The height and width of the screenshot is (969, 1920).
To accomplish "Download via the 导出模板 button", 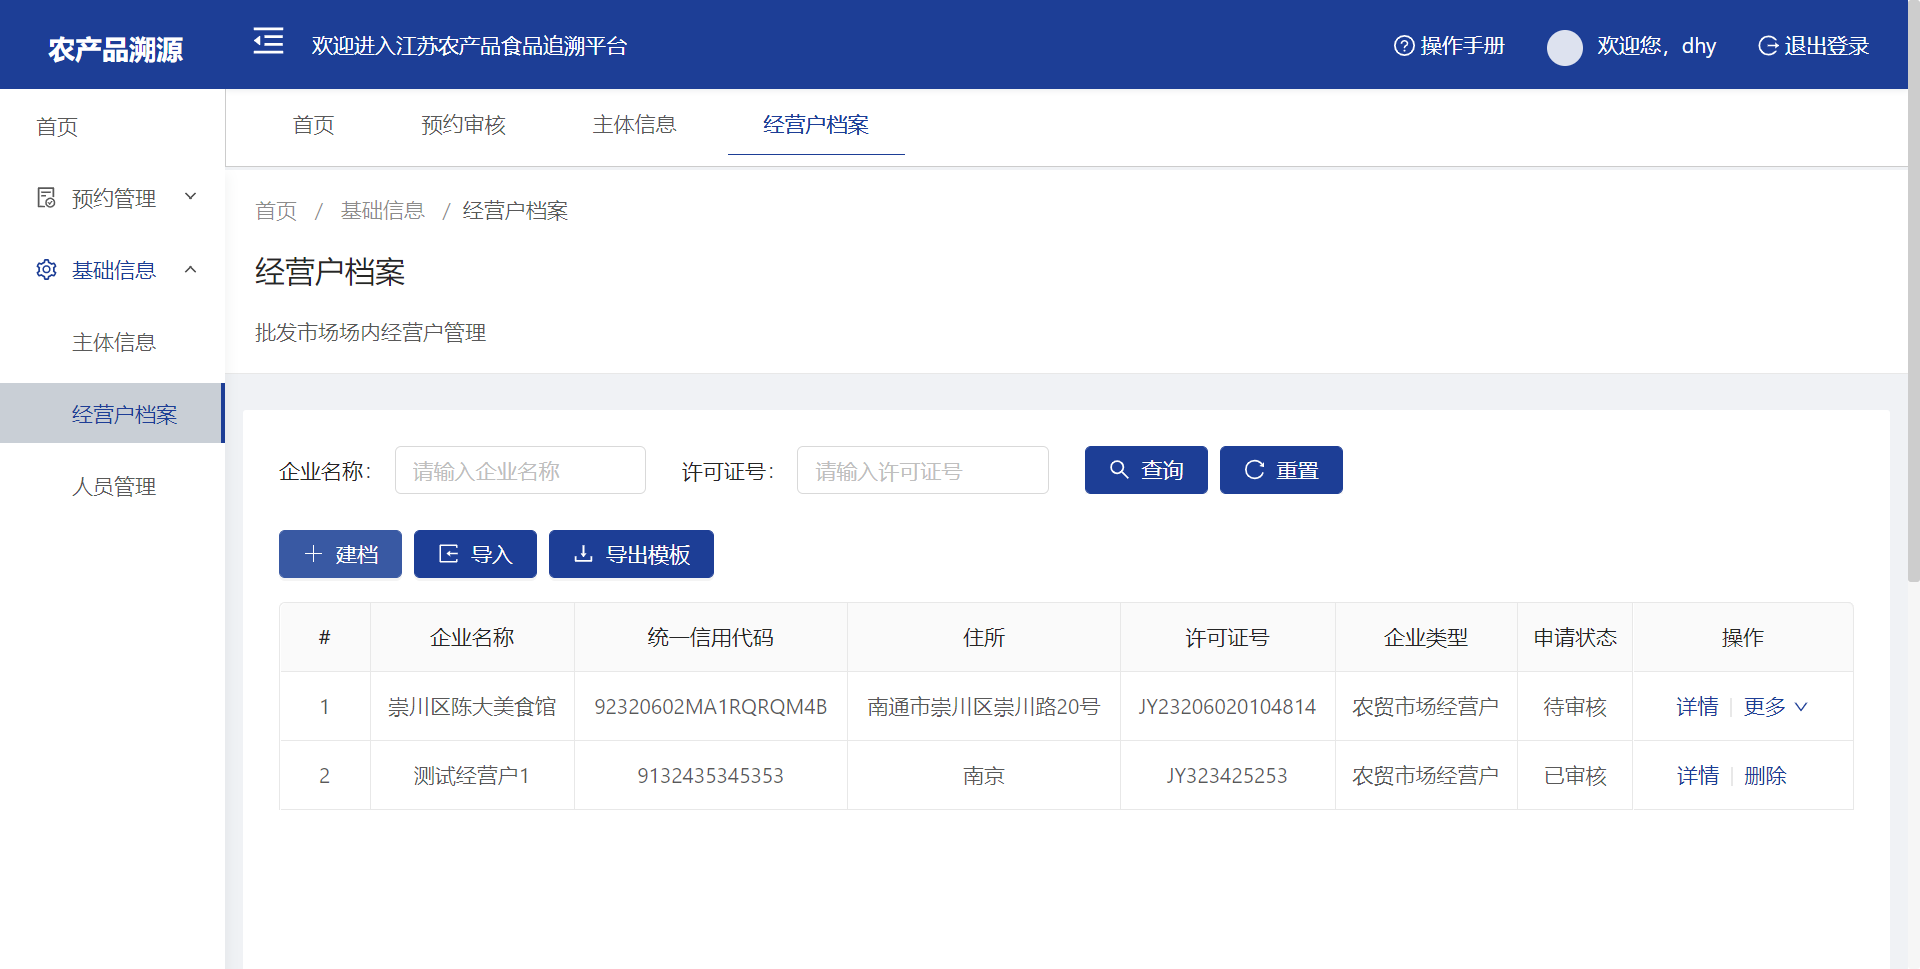I will (631, 554).
